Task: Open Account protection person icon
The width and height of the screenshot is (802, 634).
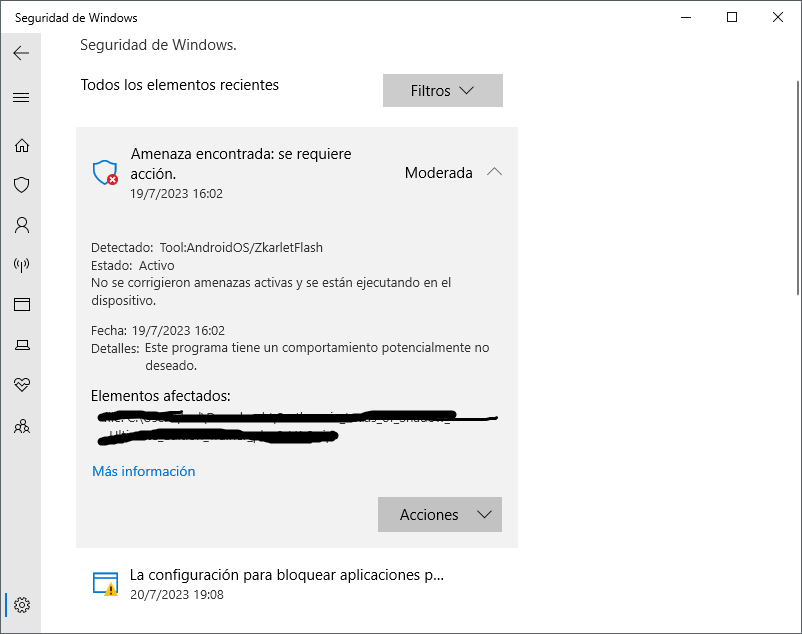Action: pos(21,225)
